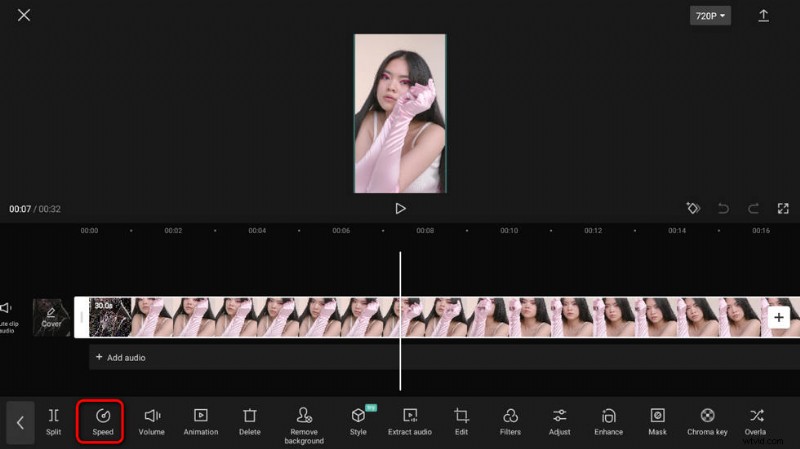Open the Mask tool

[657, 422]
